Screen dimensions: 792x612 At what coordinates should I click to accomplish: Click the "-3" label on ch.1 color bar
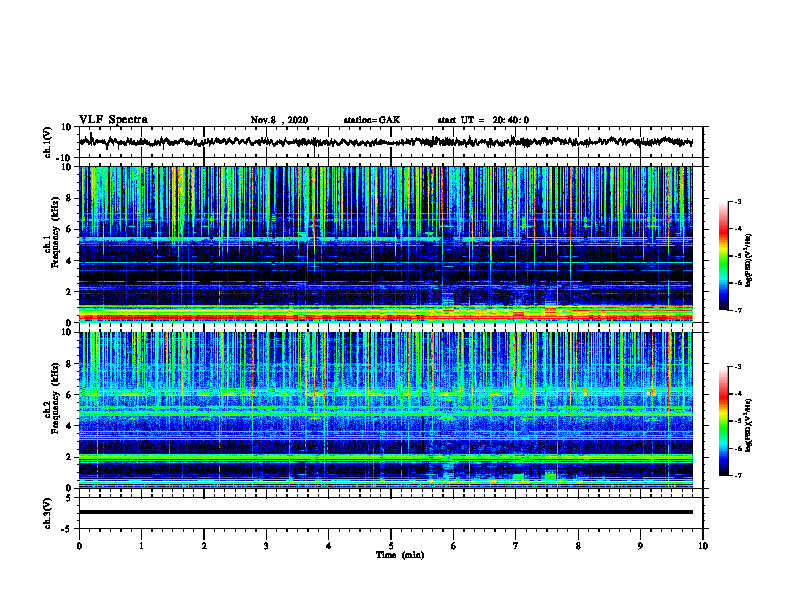pos(738,201)
